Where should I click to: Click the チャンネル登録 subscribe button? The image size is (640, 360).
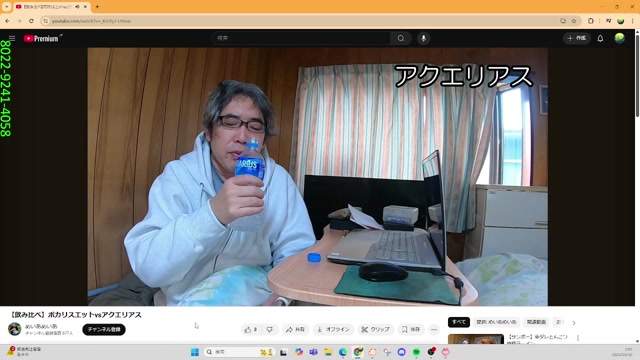(104, 329)
